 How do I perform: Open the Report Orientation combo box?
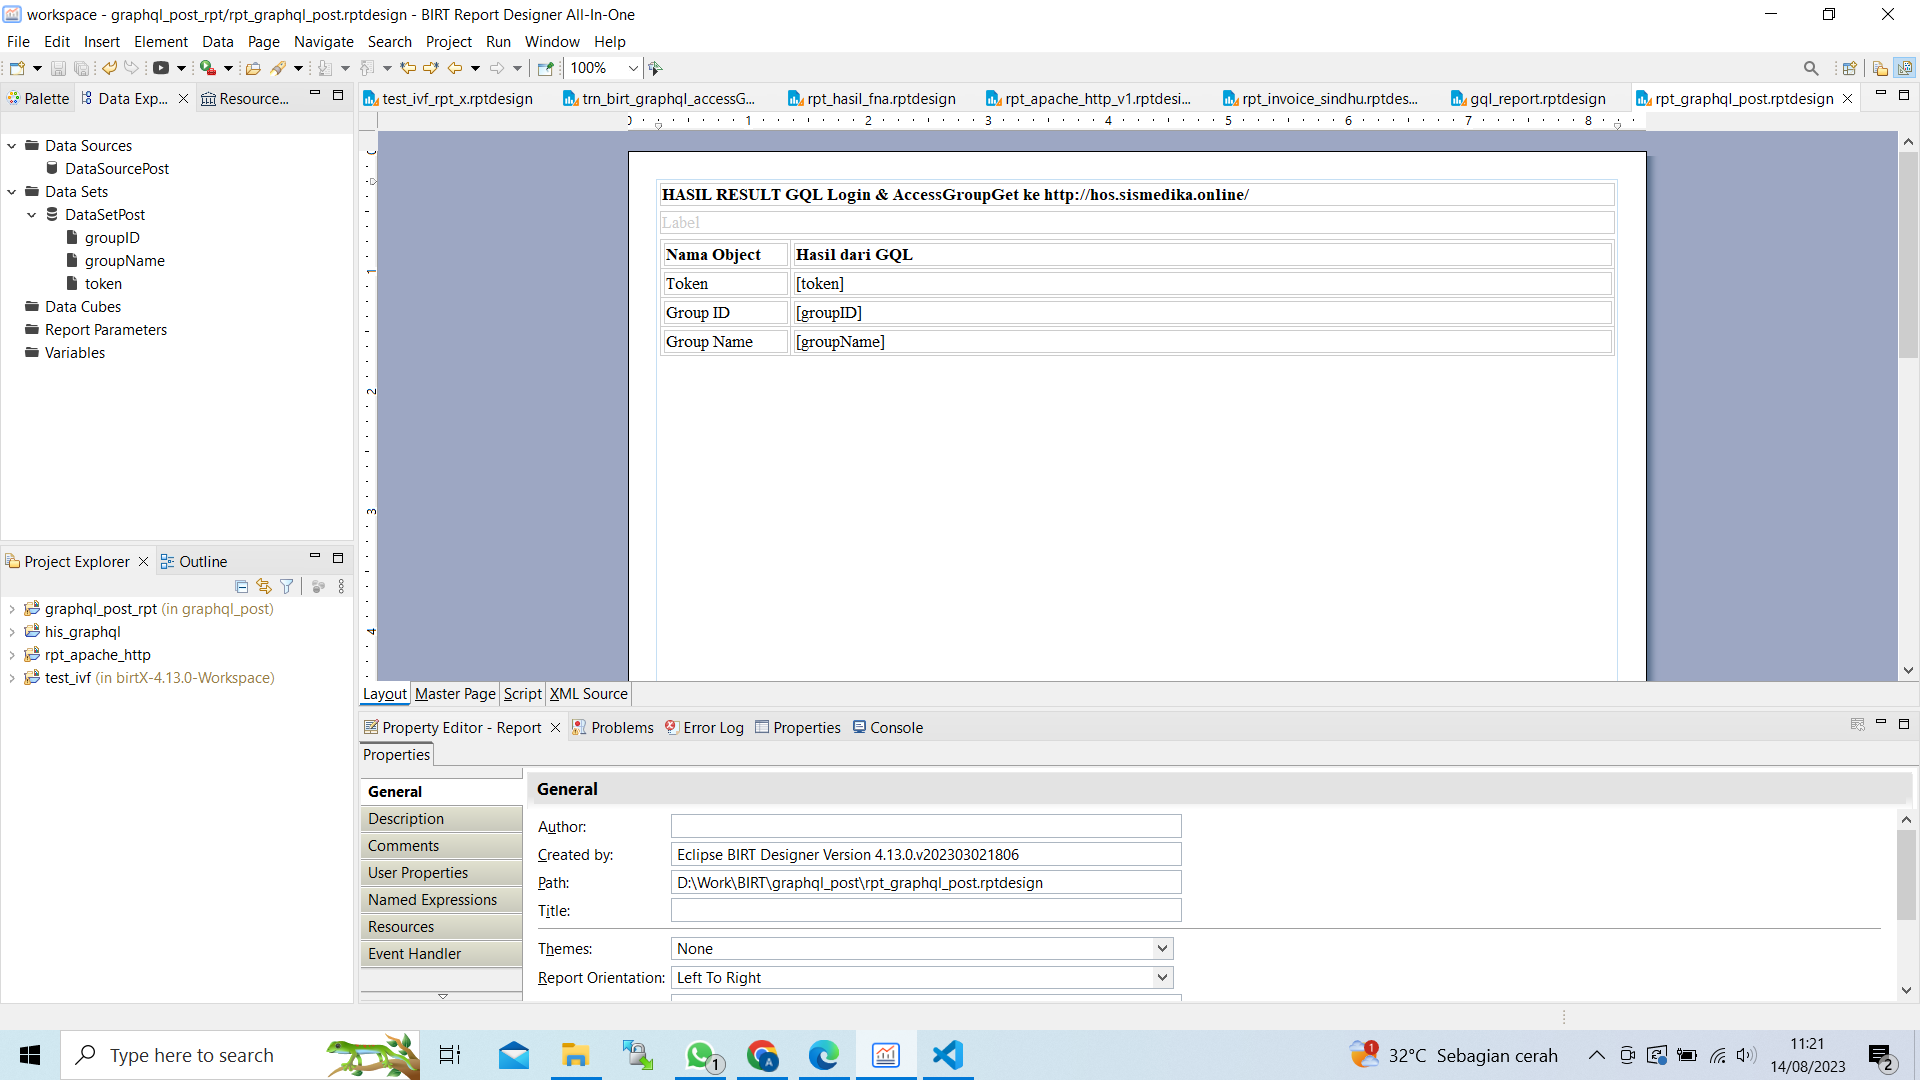tap(921, 978)
